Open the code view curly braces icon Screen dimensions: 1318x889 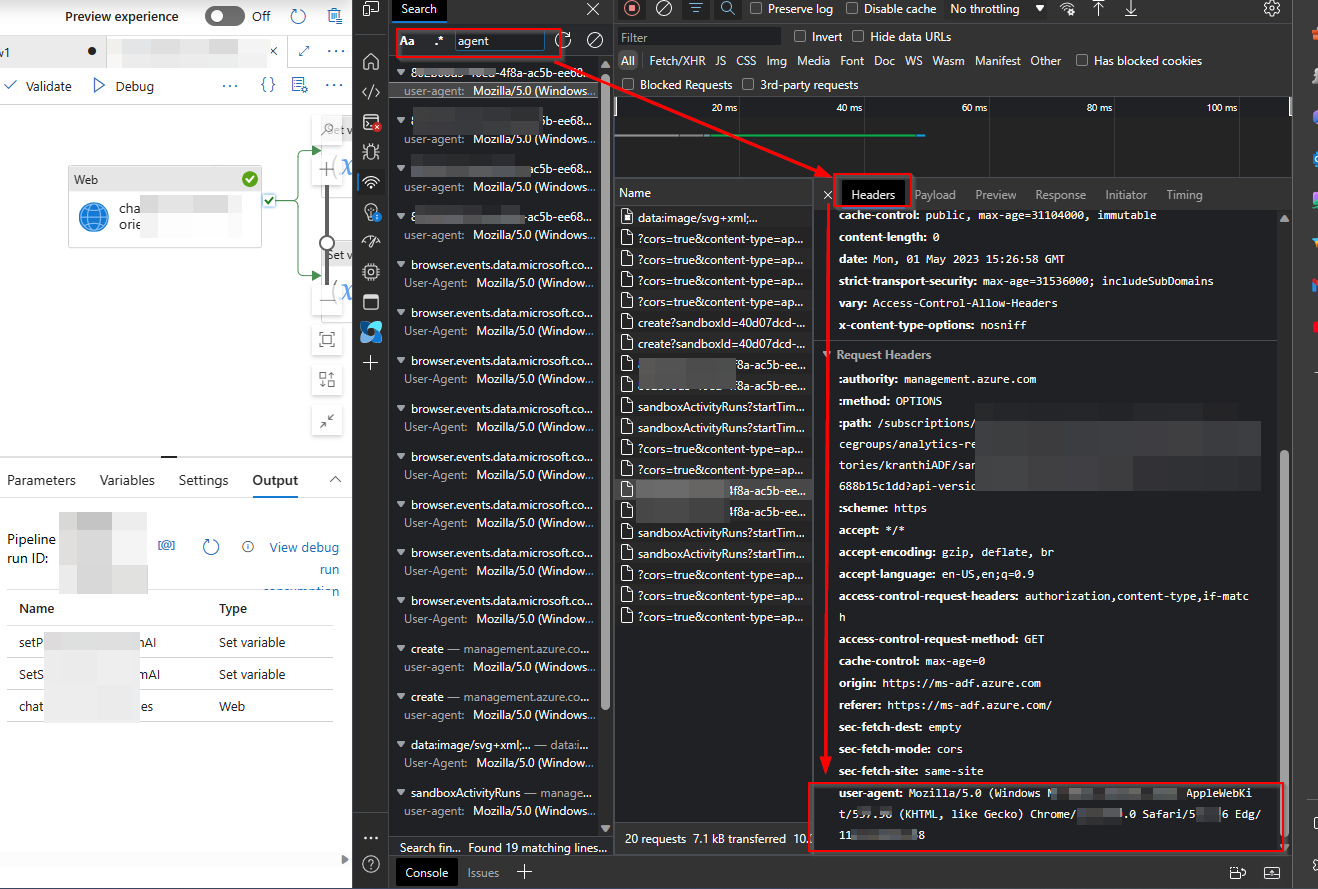coord(268,86)
